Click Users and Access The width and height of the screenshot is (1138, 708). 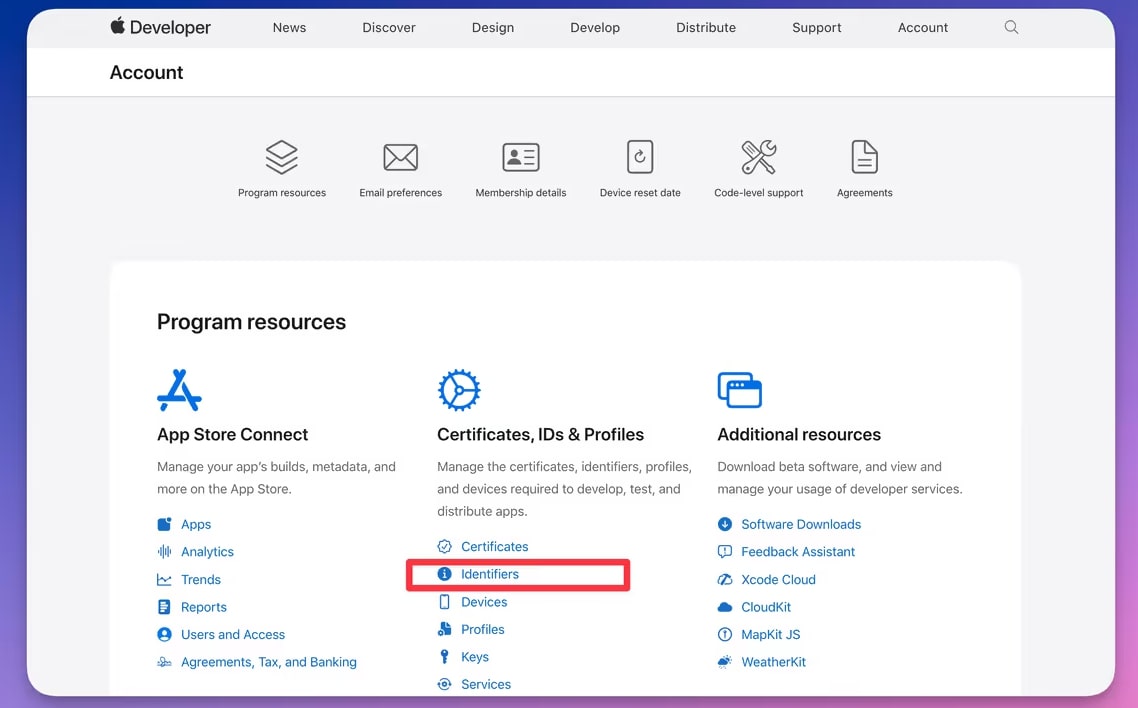232,634
